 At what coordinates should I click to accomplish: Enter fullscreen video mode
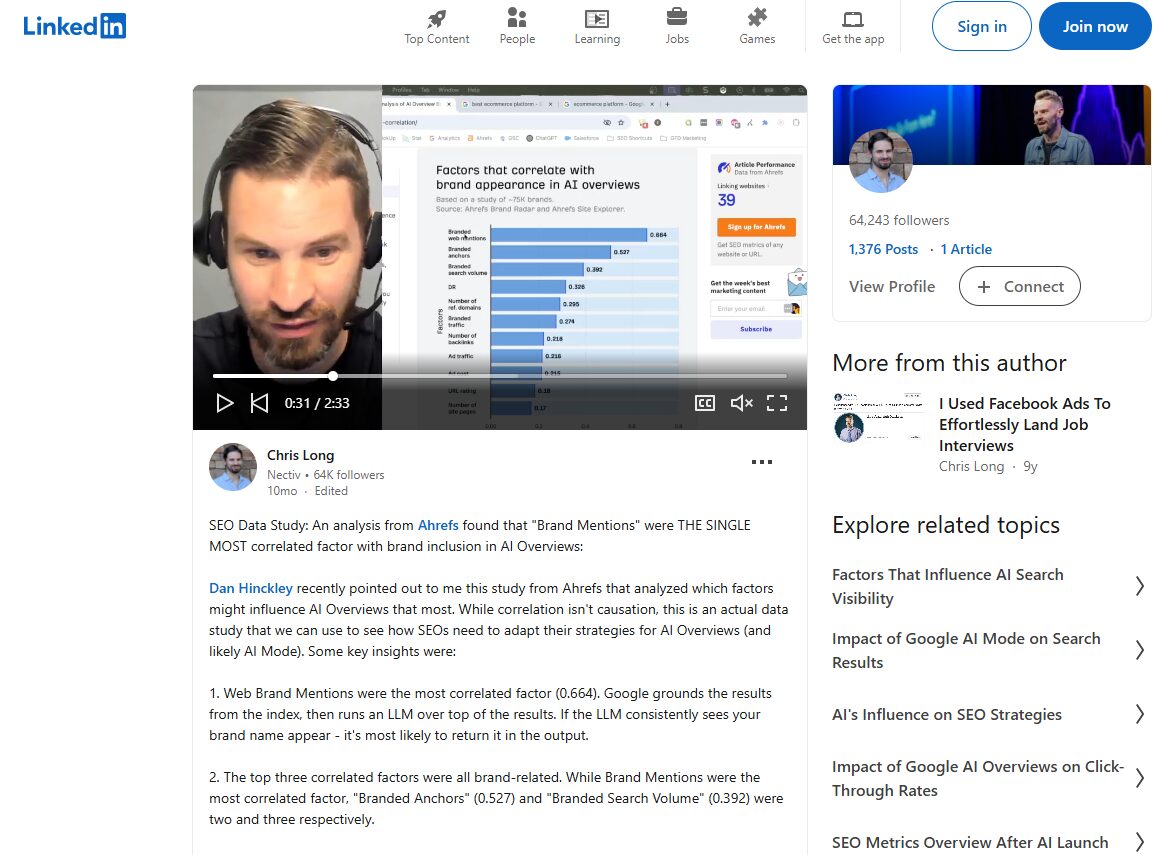click(777, 402)
